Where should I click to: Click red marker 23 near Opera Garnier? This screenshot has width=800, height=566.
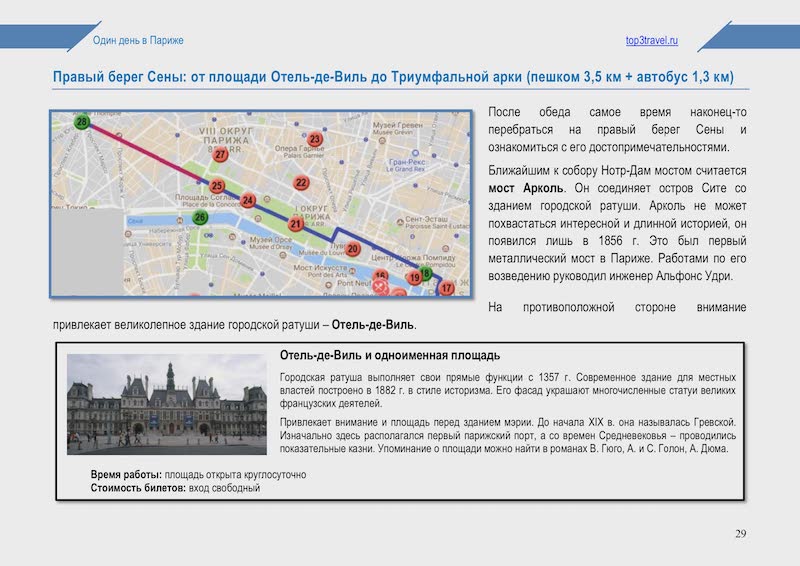pos(315,139)
